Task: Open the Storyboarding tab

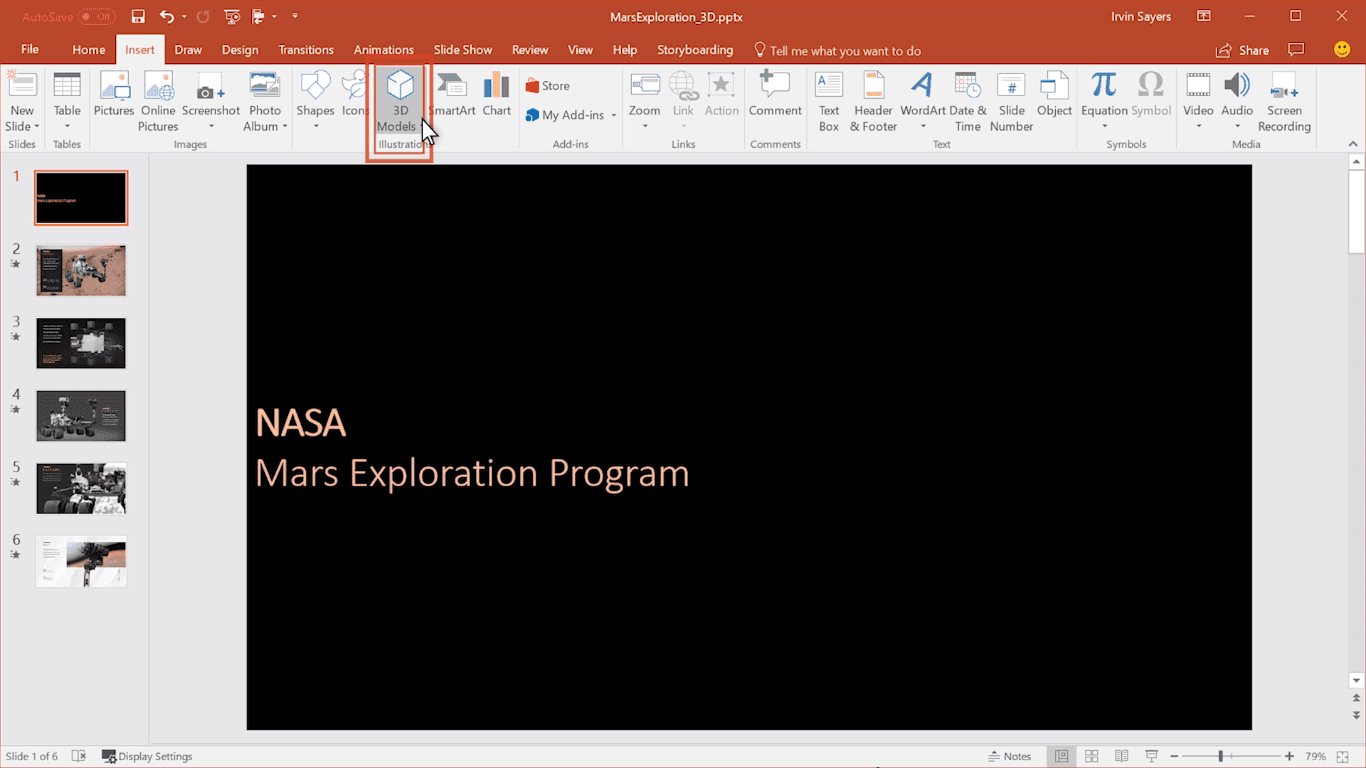Action: coord(695,50)
